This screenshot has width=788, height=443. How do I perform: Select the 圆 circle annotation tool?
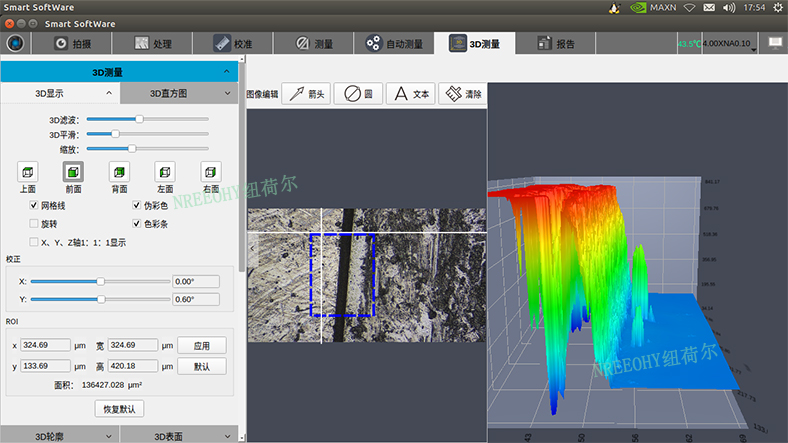(358, 93)
